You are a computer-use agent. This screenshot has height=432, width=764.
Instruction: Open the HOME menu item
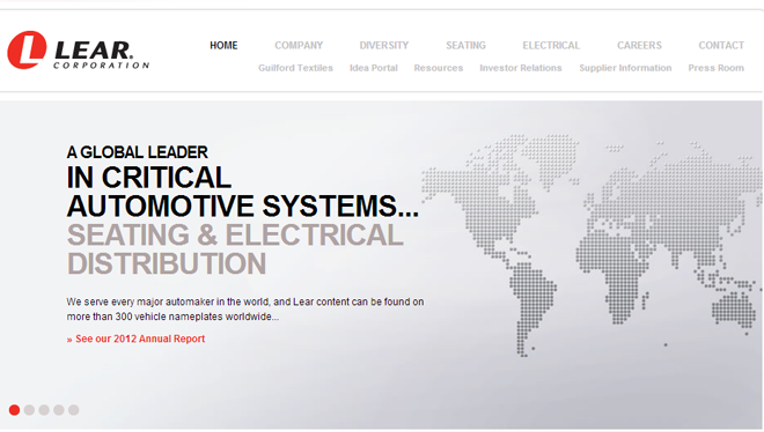[x=224, y=45]
